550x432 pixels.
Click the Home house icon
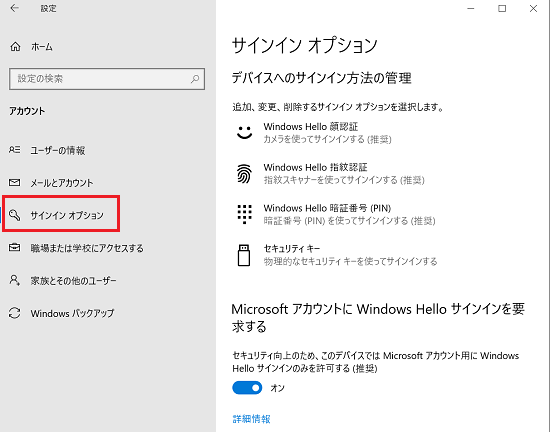coord(15,46)
